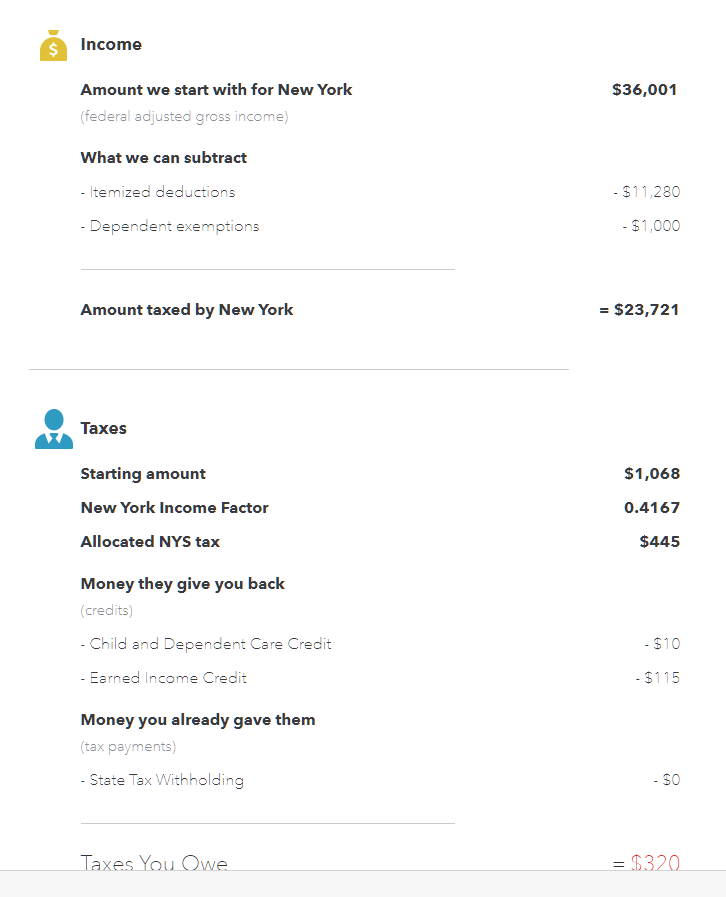The image size is (726, 897).
Task: Click the Itemized deductions line
Action: (158, 192)
